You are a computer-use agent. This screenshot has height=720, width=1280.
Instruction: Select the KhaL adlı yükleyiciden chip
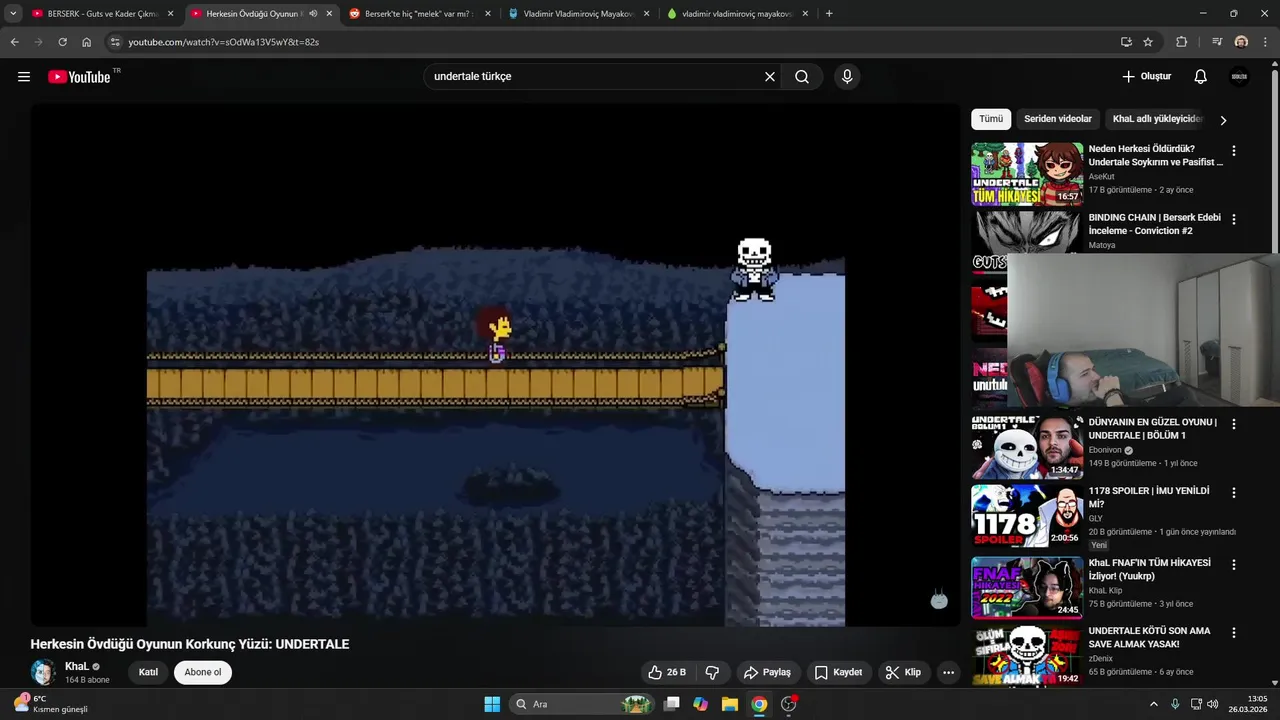point(1156,119)
